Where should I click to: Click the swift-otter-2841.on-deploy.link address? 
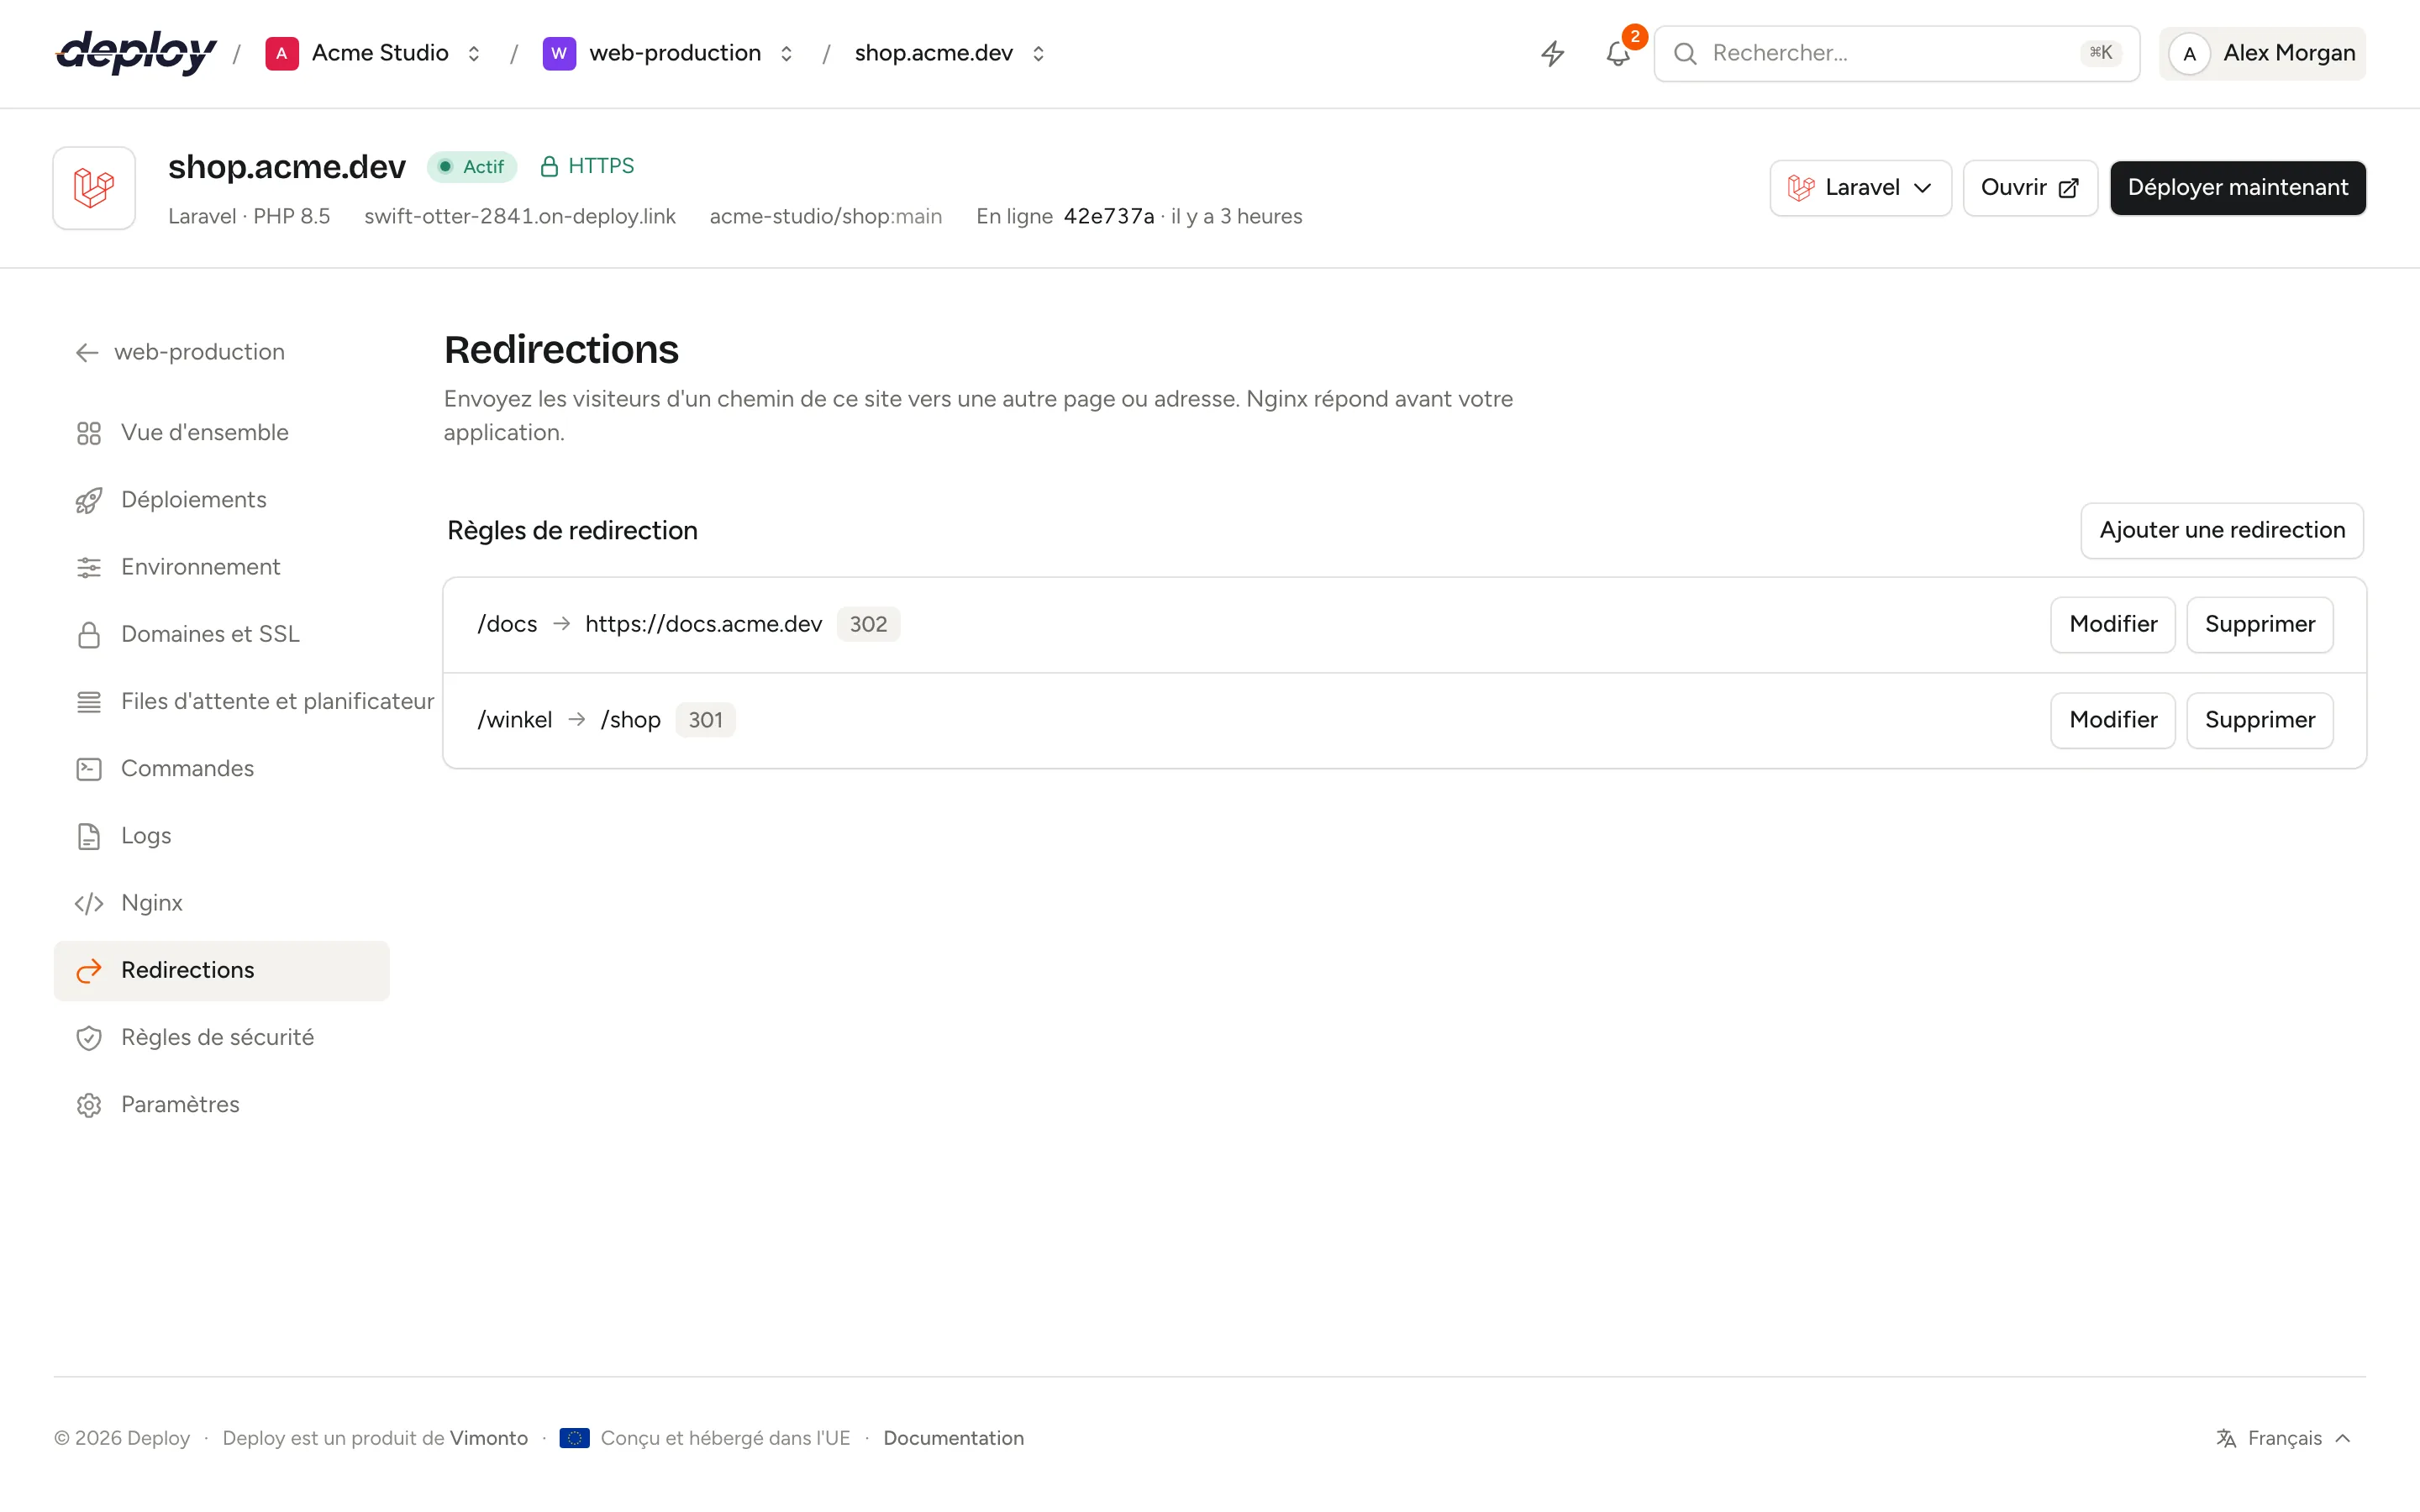(x=520, y=217)
